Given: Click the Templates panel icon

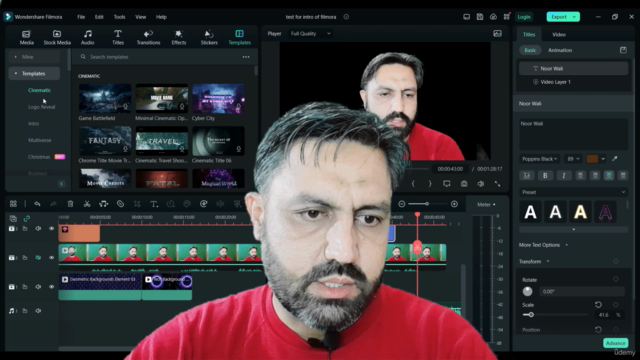Looking at the screenshot, I should pos(239,33).
